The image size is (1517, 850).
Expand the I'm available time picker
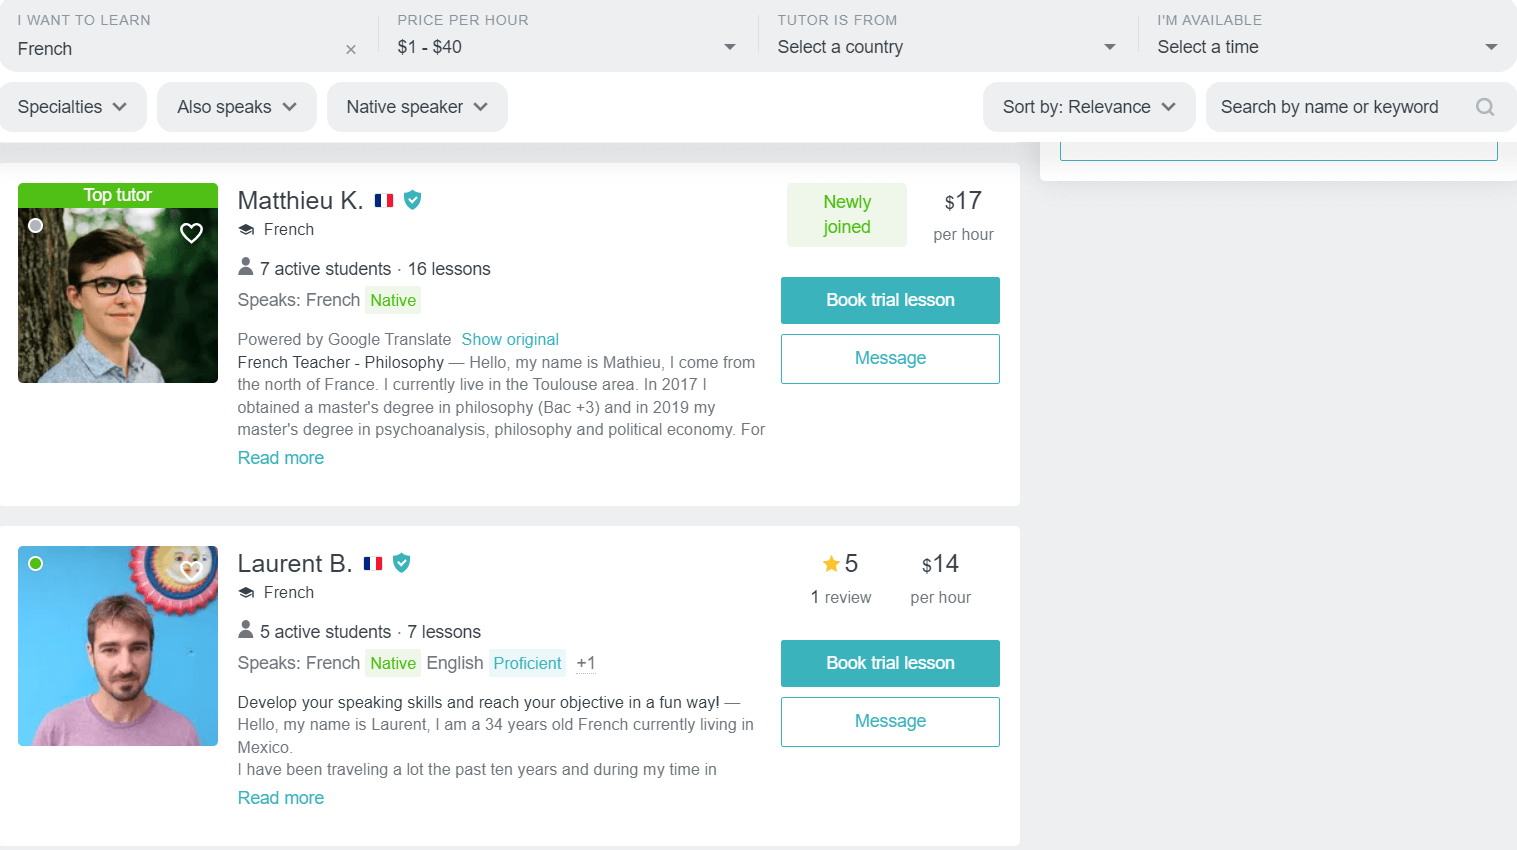click(1490, 46)
